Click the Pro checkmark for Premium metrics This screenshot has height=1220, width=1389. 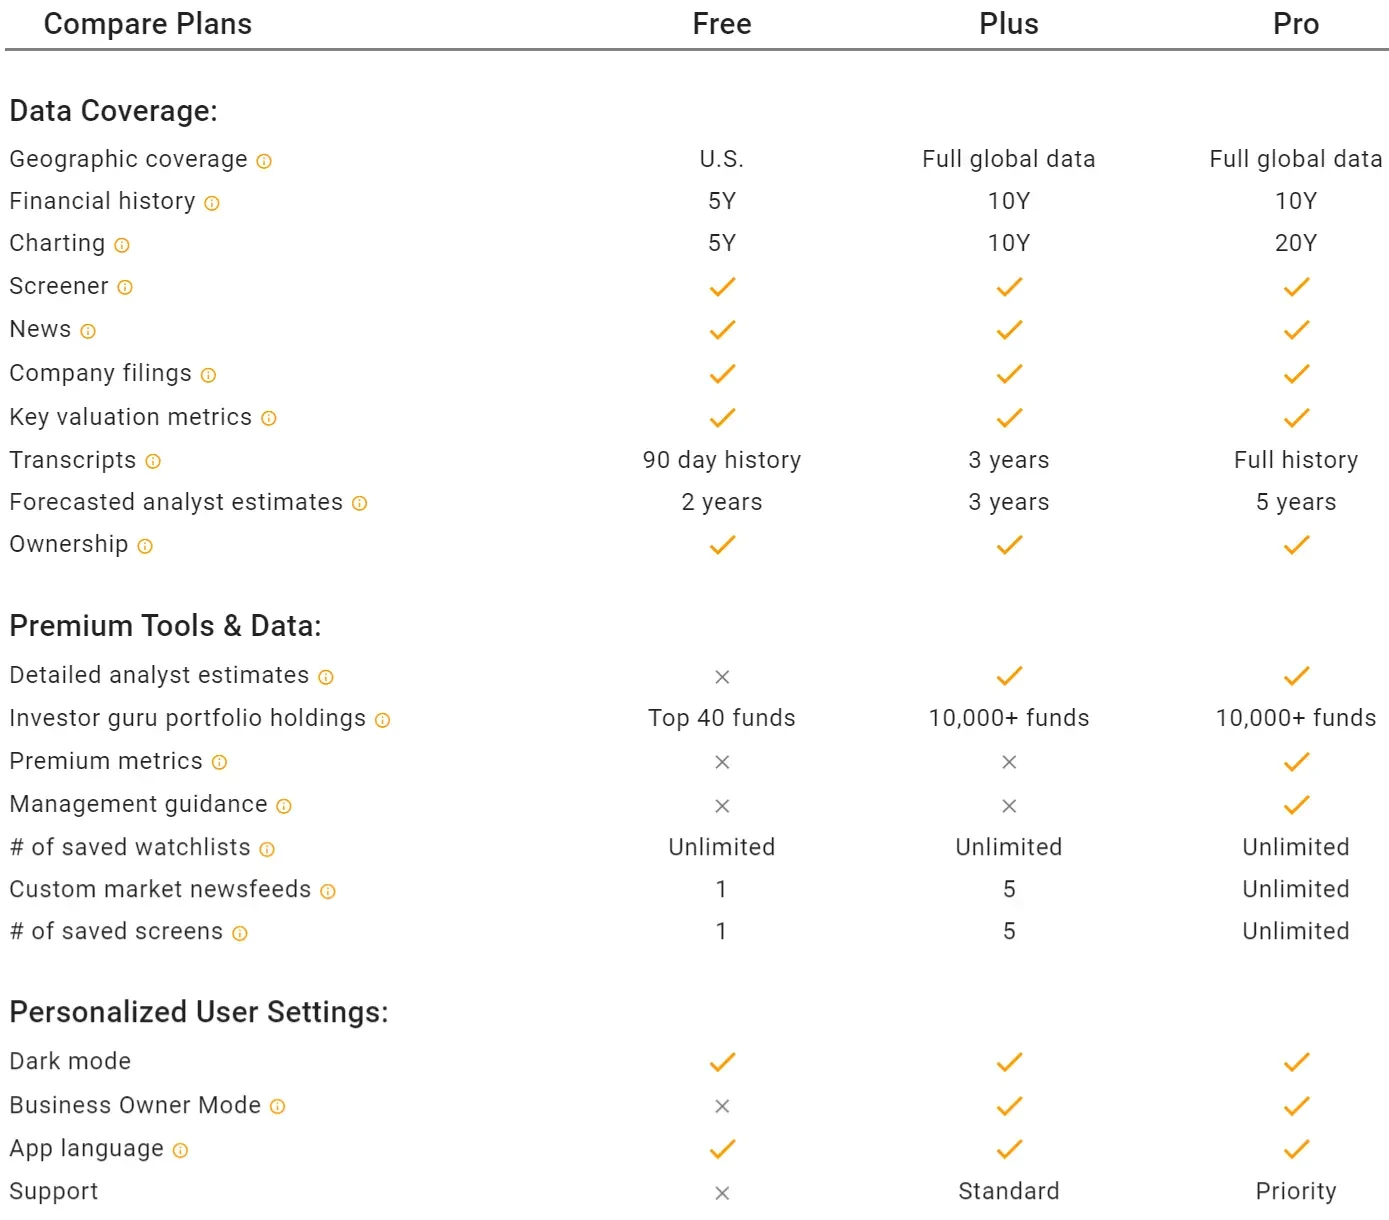[x=1297, y=762]
